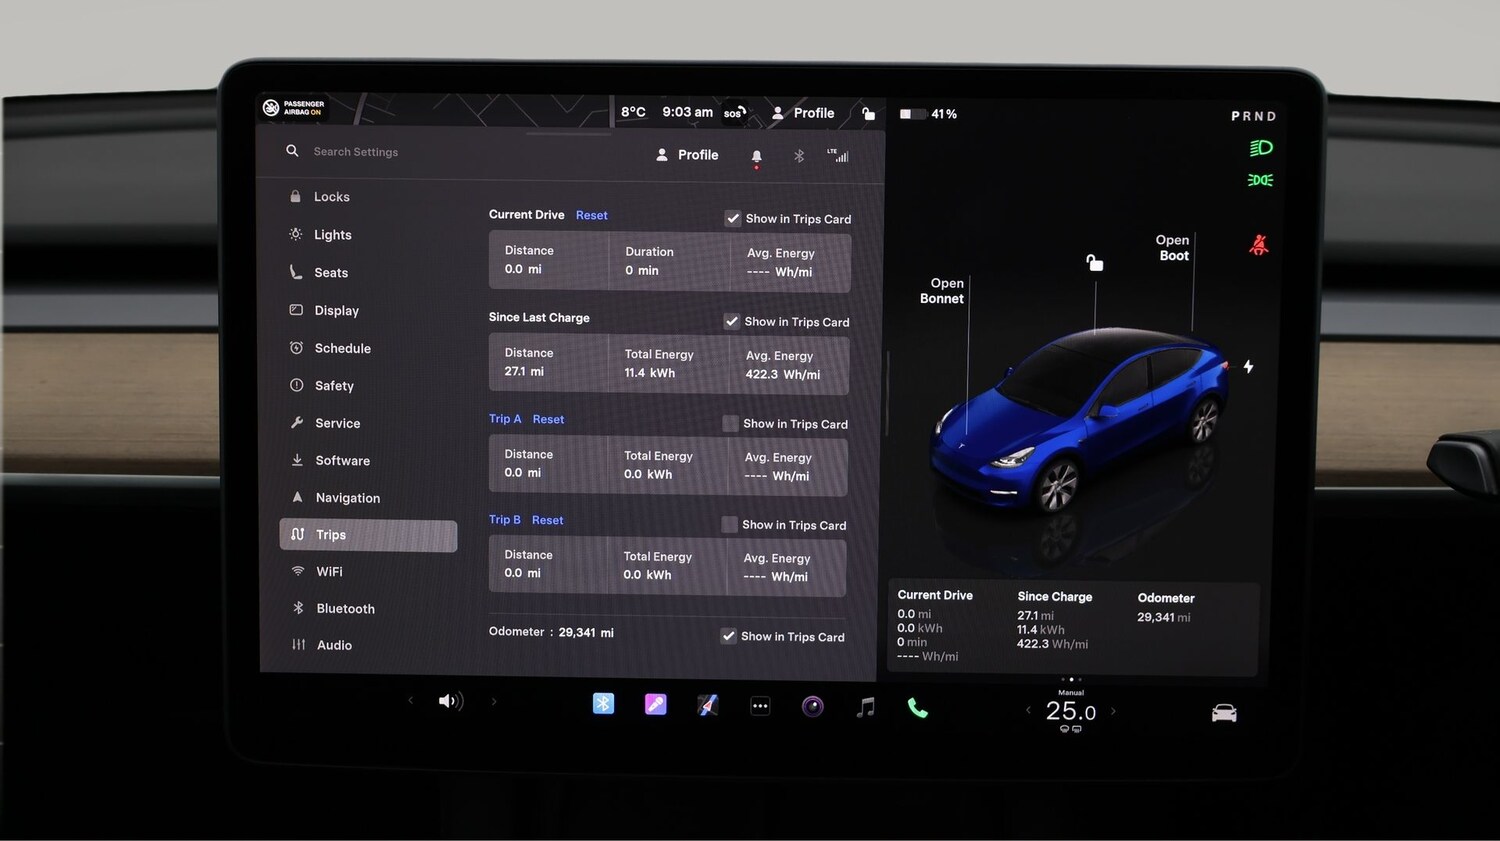Open the Phone app from the dock
Image resolution: width=1500 pixels, height=841 pixels.
click(x=918, y=706)
